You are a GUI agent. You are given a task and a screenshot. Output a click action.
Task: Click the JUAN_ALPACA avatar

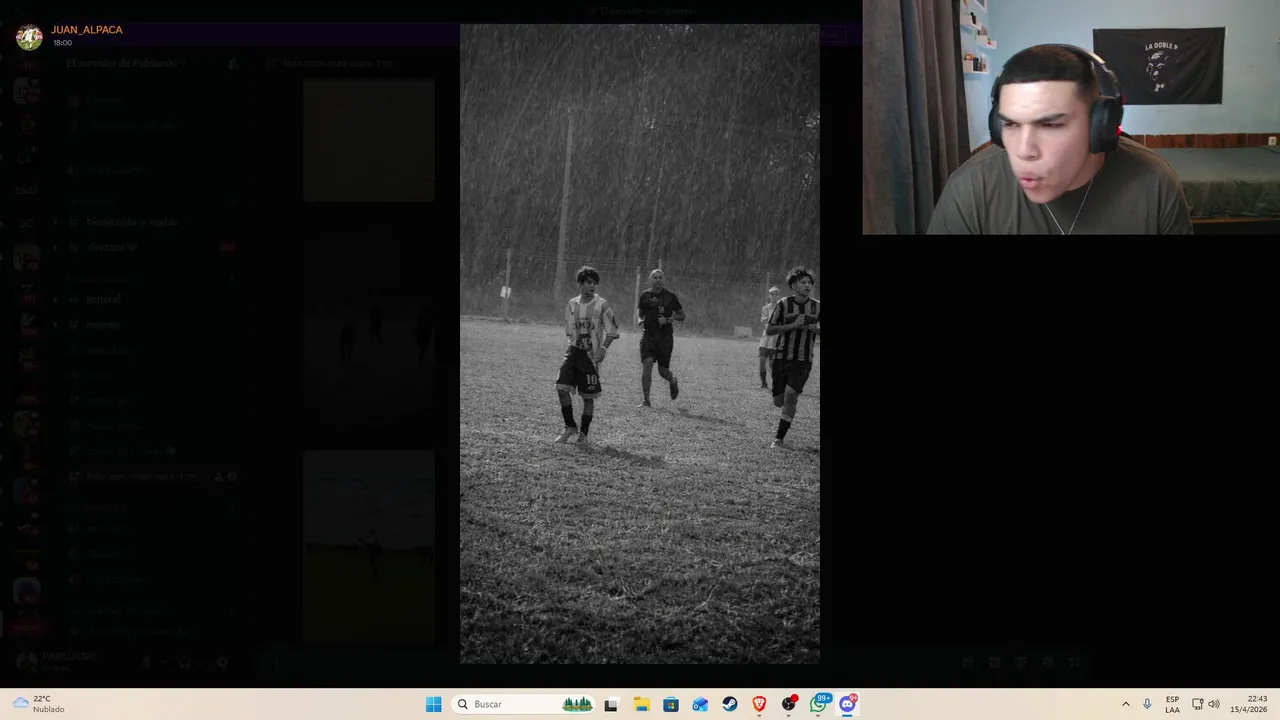click(30, 37)
